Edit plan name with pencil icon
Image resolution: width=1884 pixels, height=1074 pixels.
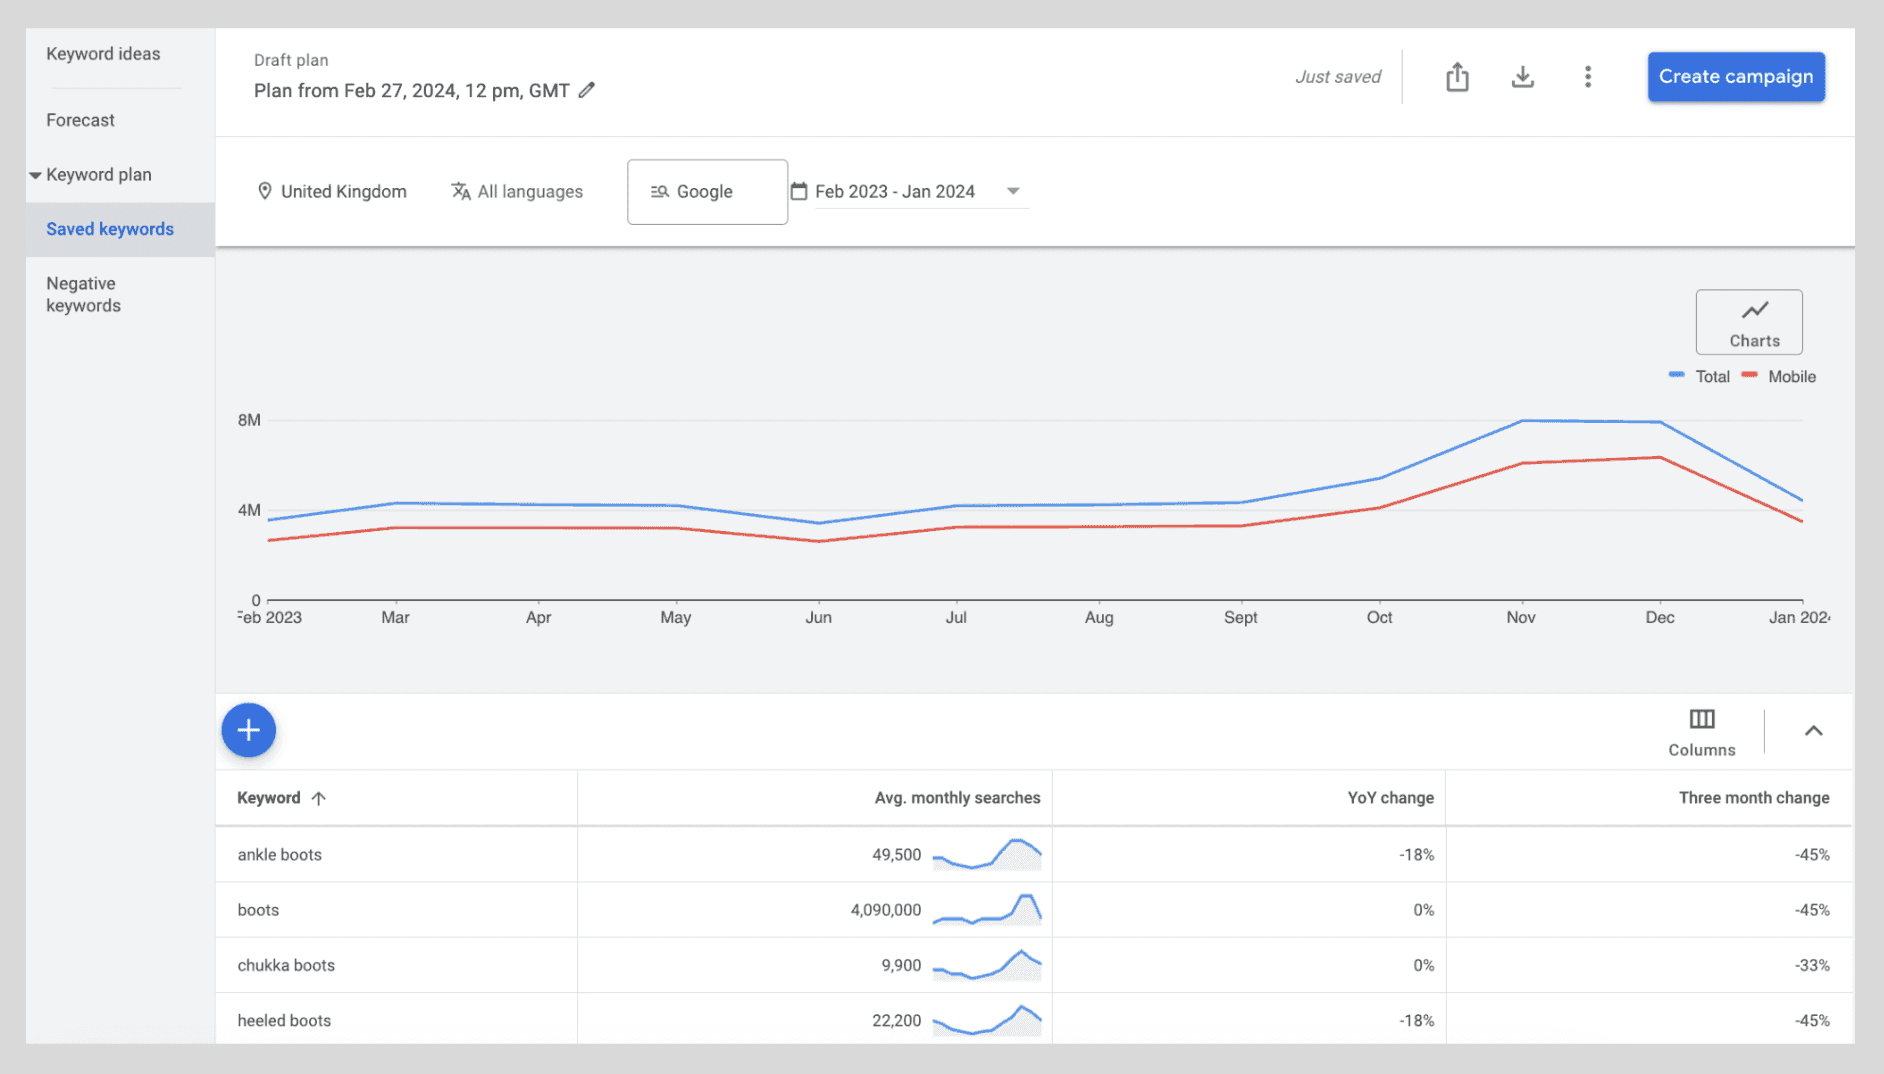click(587, 91)
